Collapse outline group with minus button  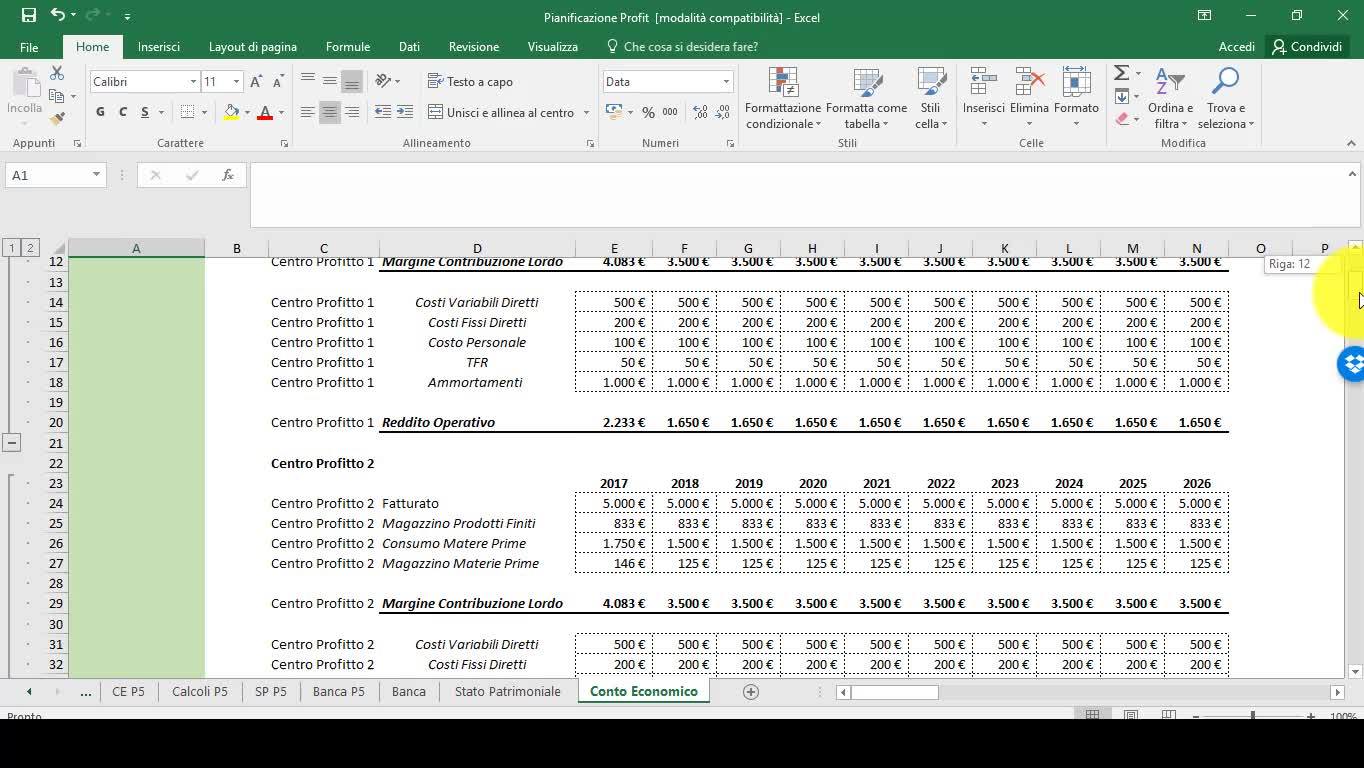[x=12, y=442]
